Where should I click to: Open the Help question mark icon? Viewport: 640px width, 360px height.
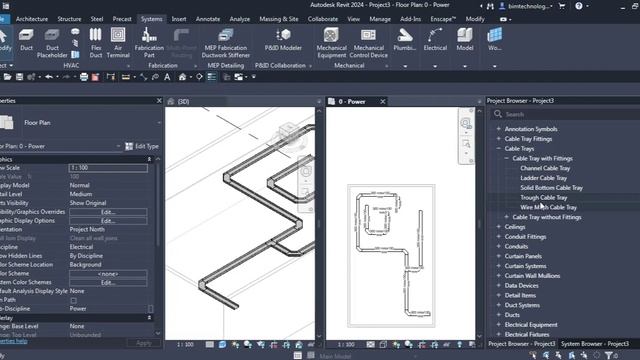(579, 6)
